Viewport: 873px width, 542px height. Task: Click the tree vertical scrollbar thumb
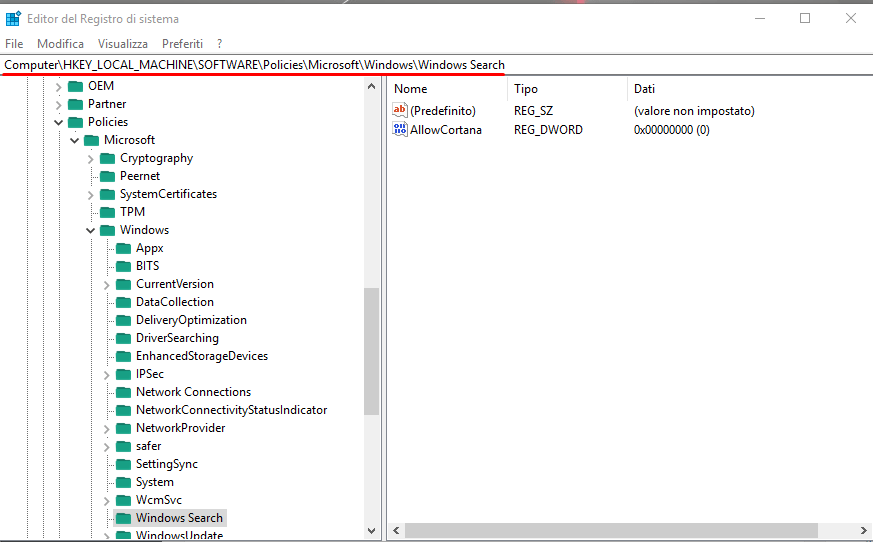[x=371, y=351]
